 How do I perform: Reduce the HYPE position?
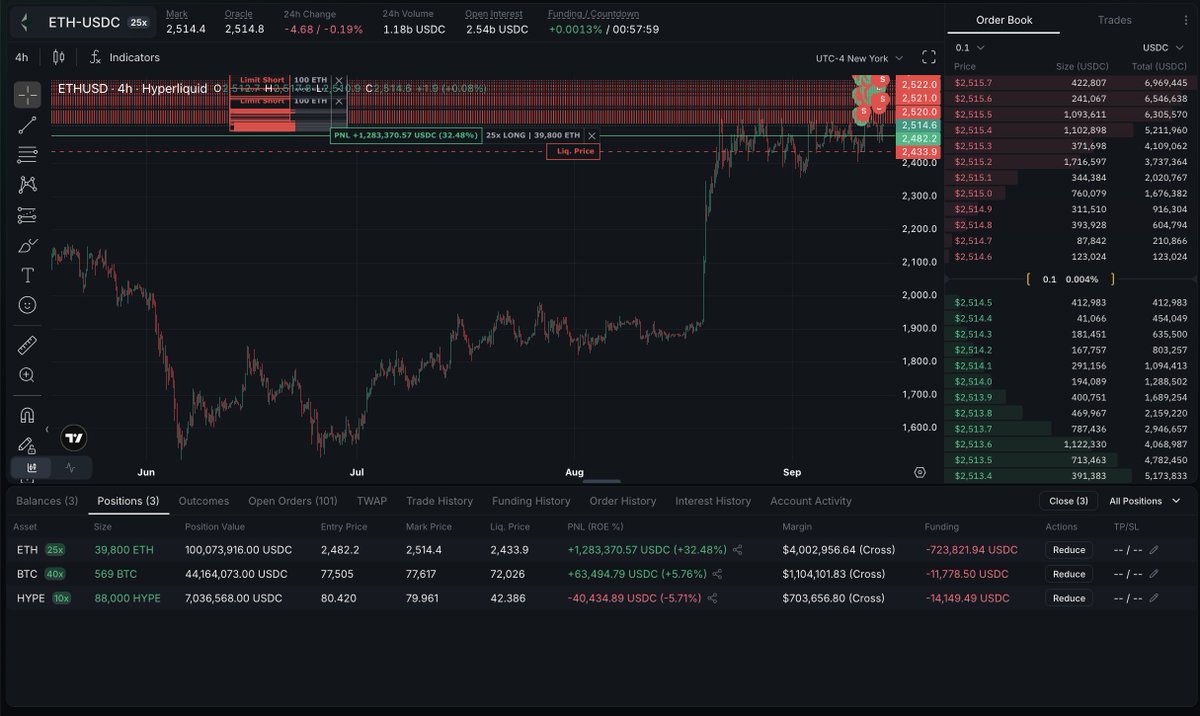click(1068, 598)
